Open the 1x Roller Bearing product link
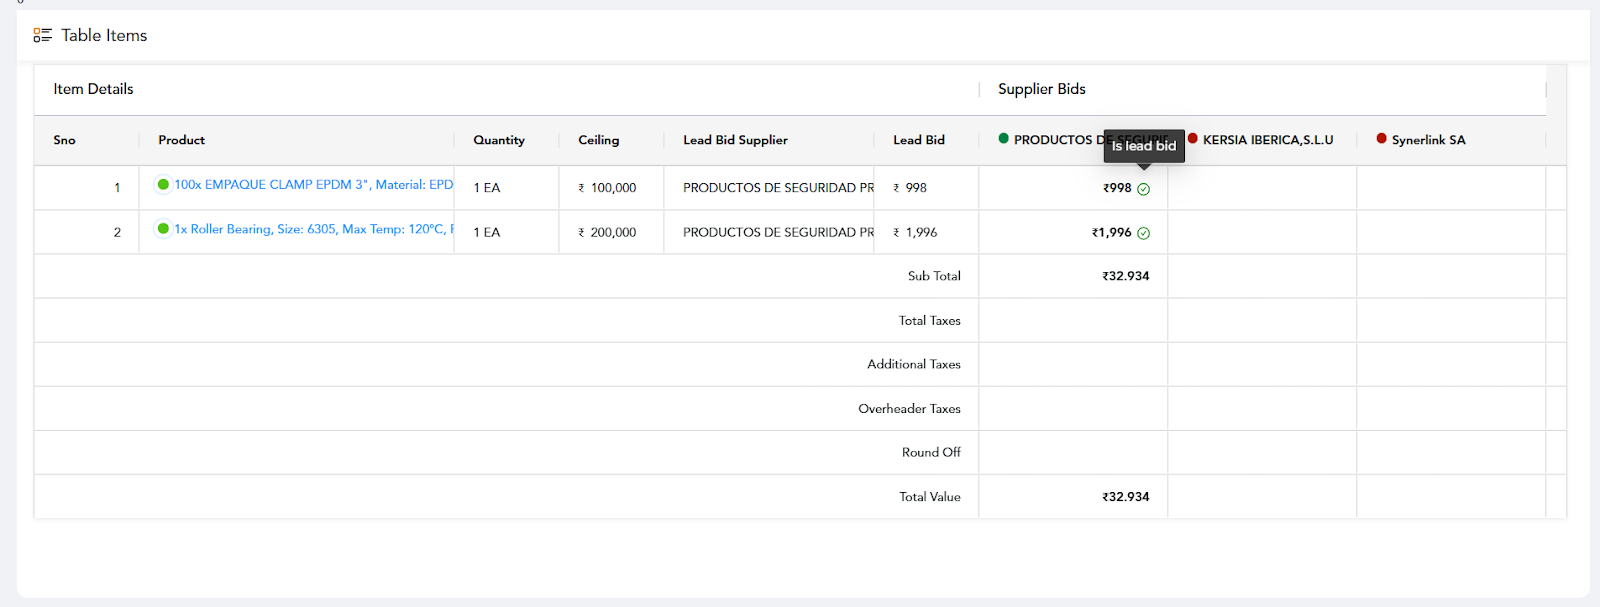Viewport: 1600px width, 607px height. [314, 229]
